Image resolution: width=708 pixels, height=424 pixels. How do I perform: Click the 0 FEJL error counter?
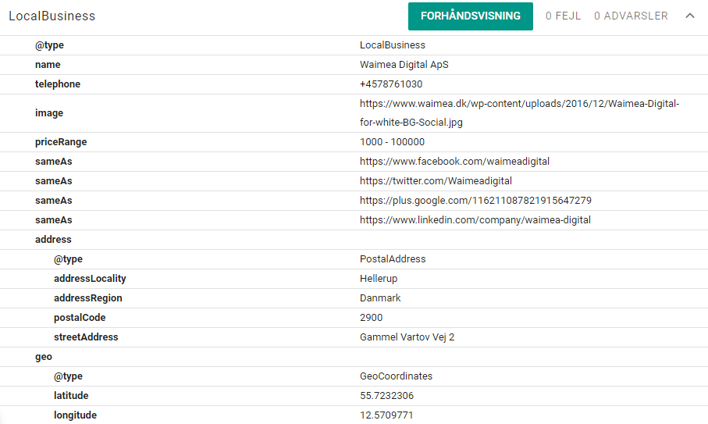[562, 16]
